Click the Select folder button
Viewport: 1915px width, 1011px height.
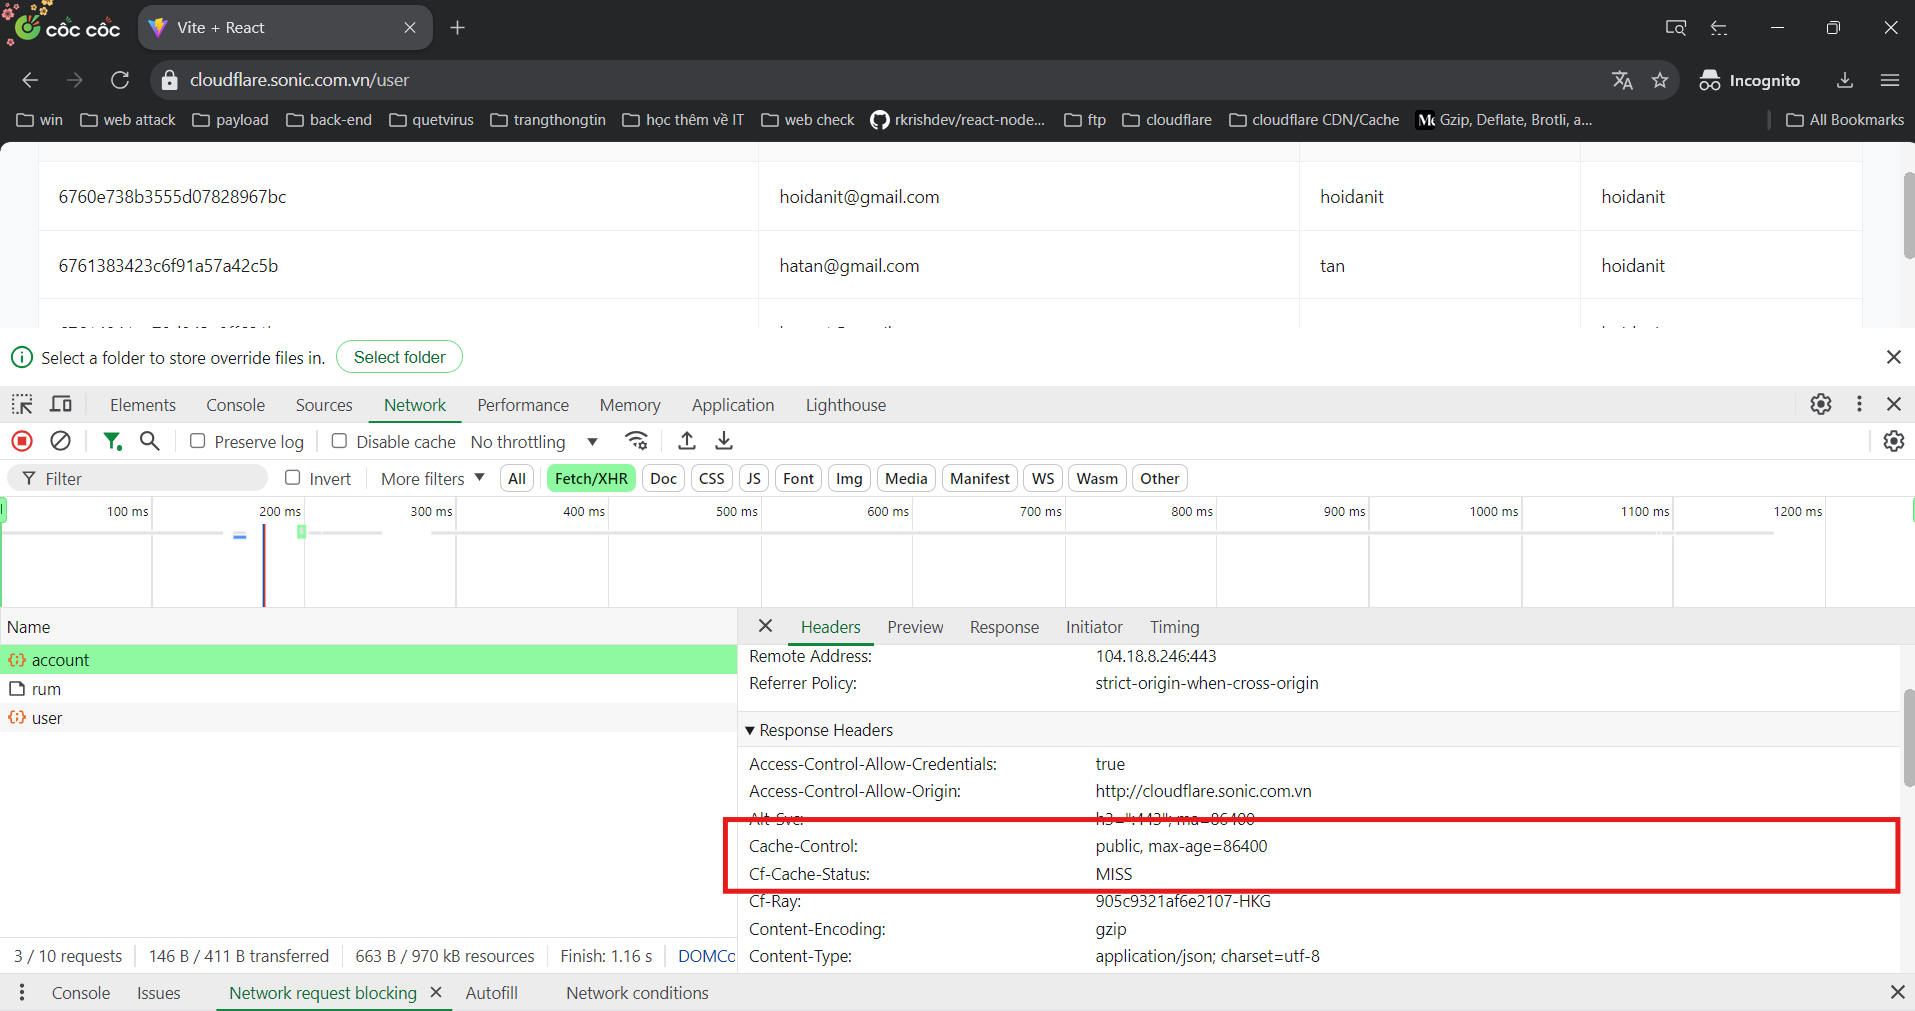[x=399, y=357]
